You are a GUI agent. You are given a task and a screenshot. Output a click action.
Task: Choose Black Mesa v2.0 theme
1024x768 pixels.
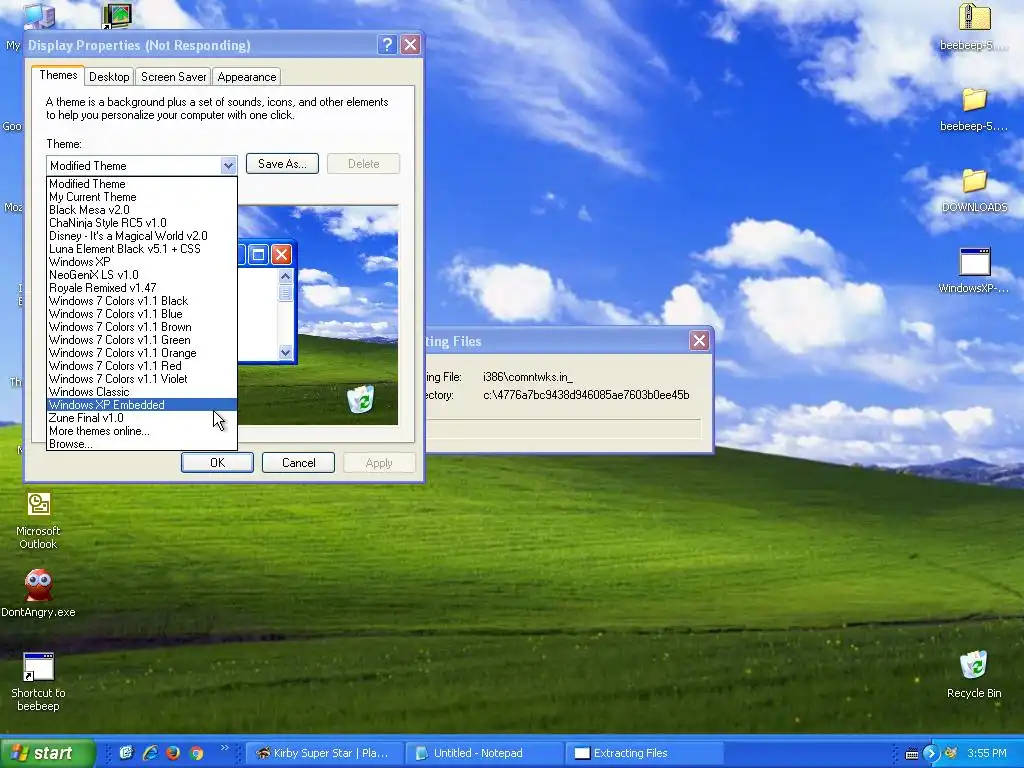[142, 210]
